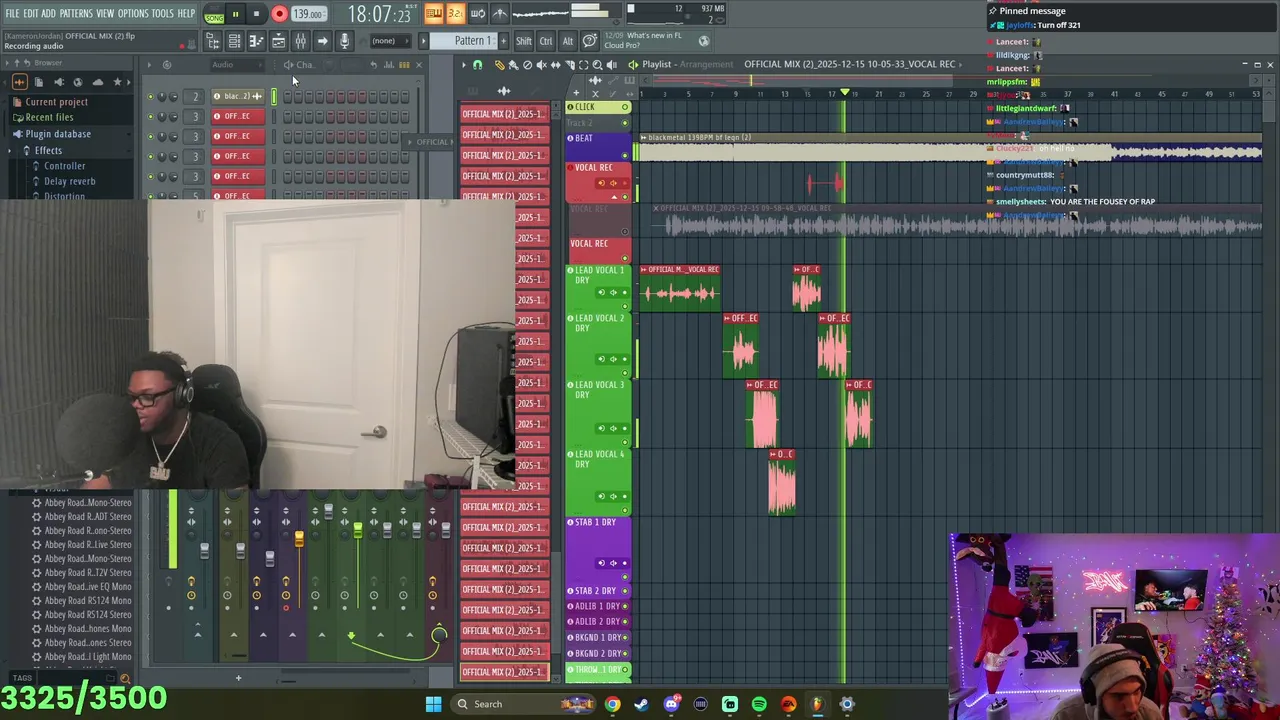Open the OPTIONS menu
The height and width of the screenshot is (720, 1280).
pyautogui.click(x=133, y=13)
